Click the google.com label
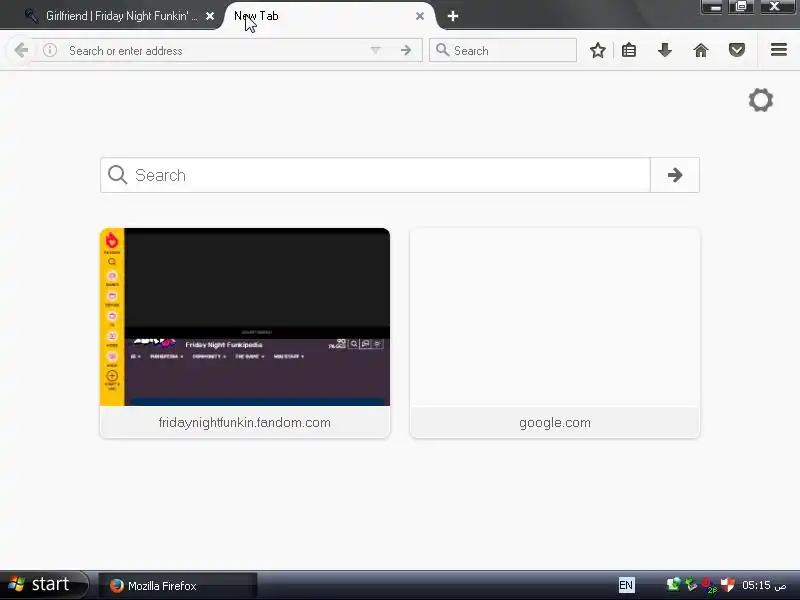Viewport: 800px width, 600px height. point(555,422)
